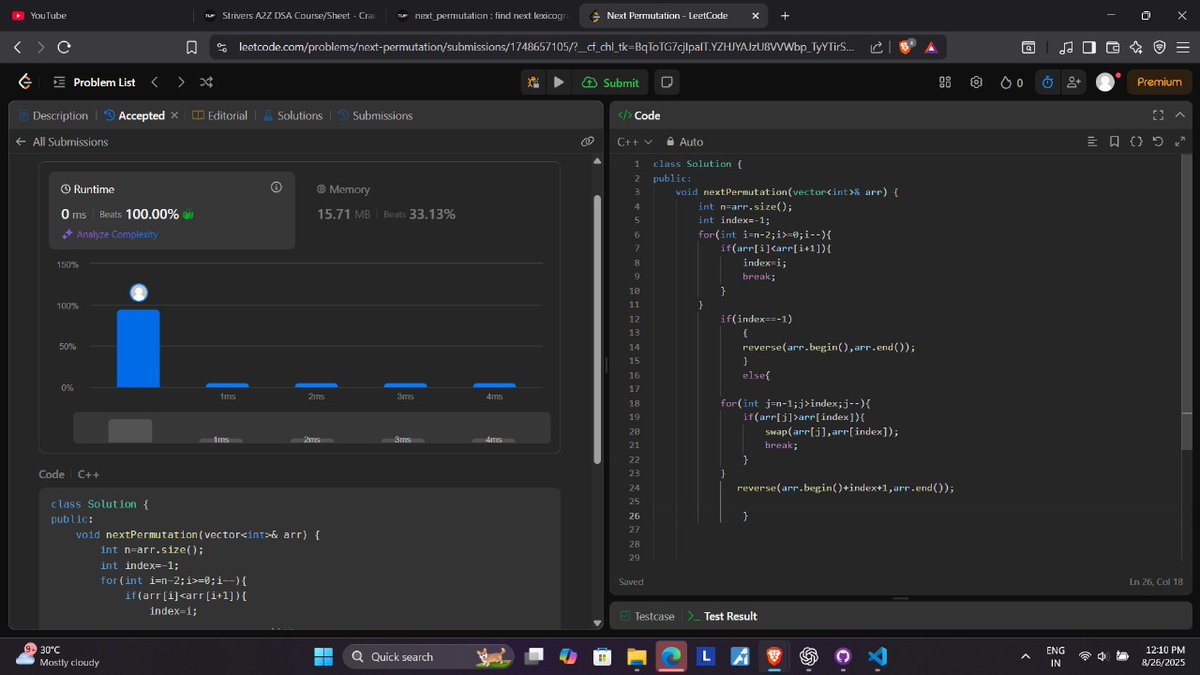1200x675 pixels.
Task: Click the green Submit button
Action: click(610, 82)
